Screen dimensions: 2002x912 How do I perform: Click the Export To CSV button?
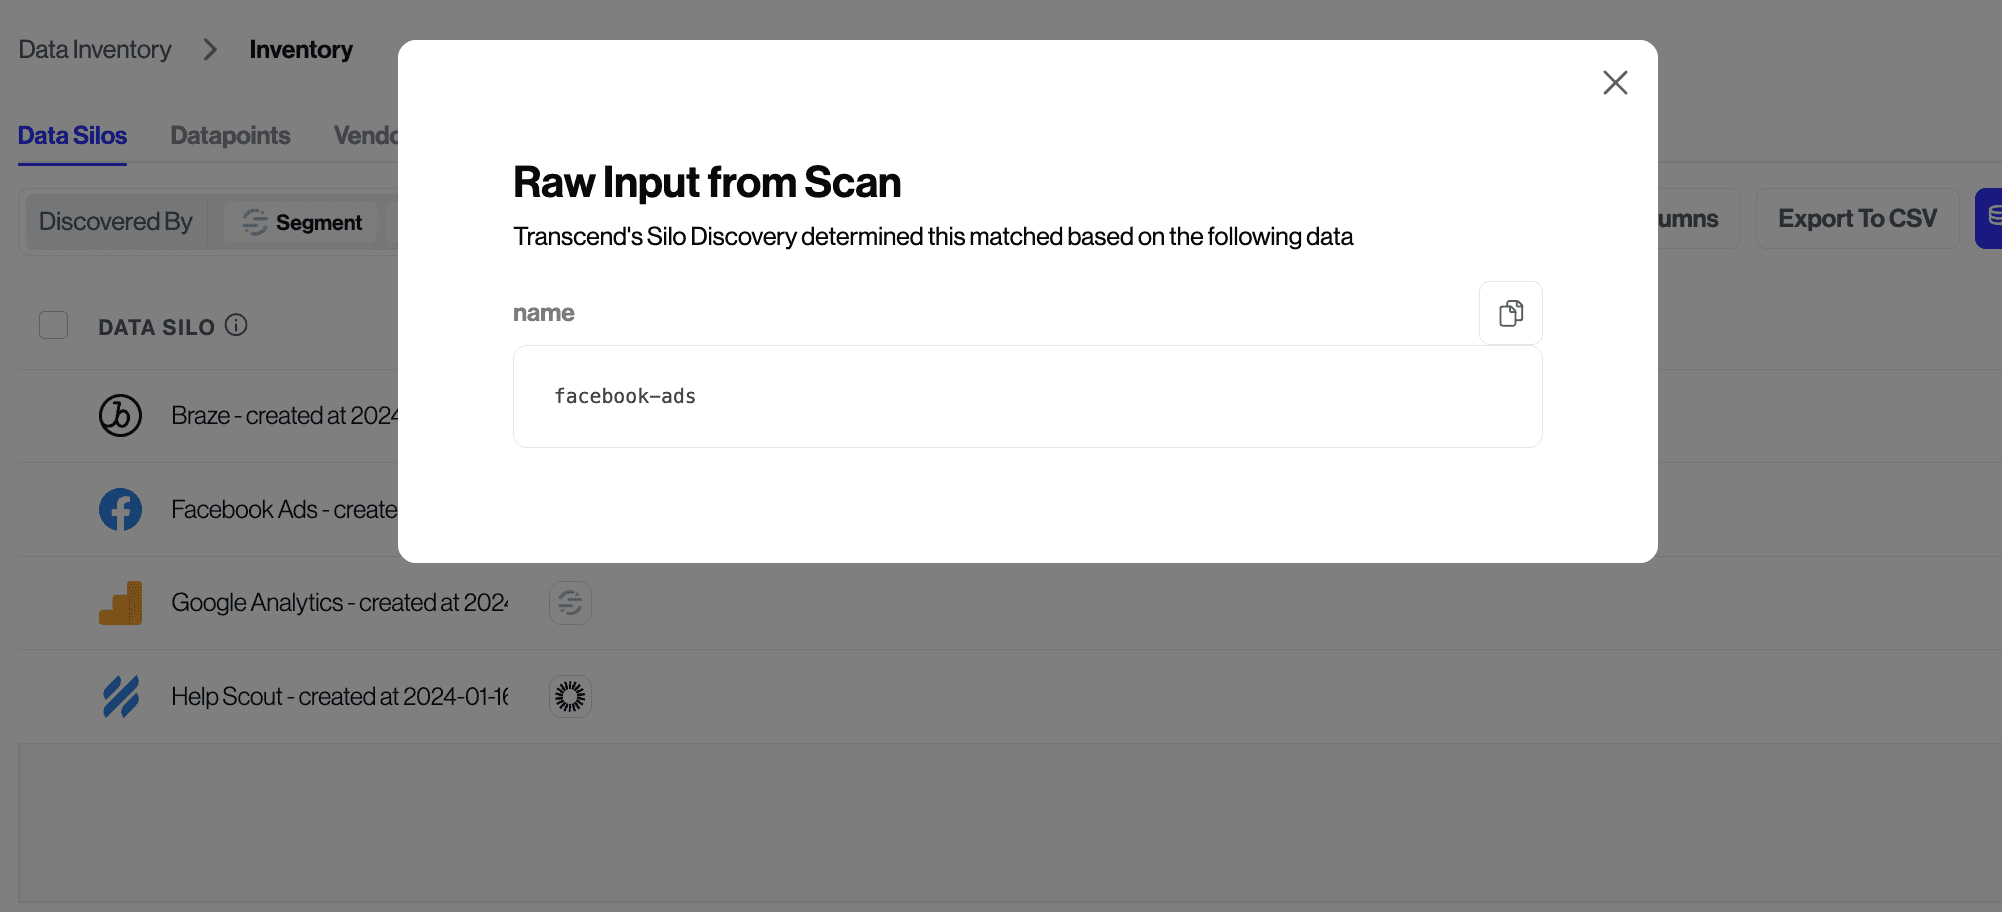[1857, 218]
